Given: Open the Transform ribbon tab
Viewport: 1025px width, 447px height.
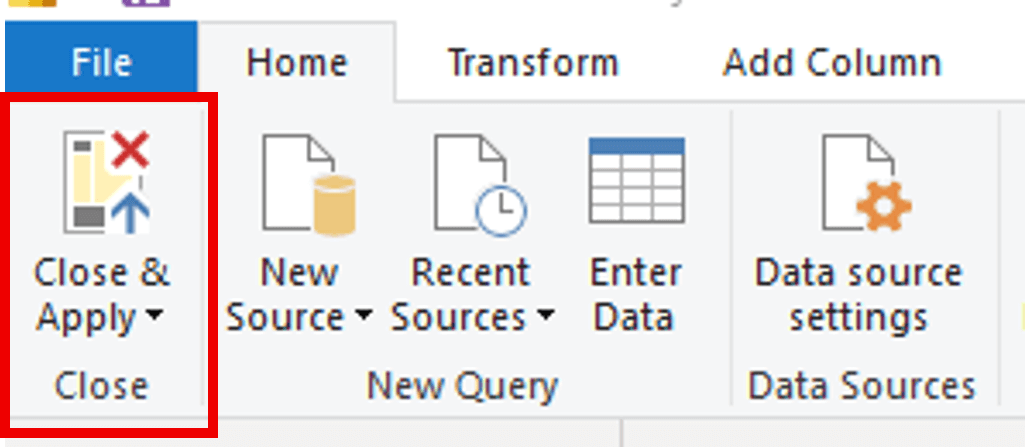Looking at the screenshot, I should click(533, 63).
